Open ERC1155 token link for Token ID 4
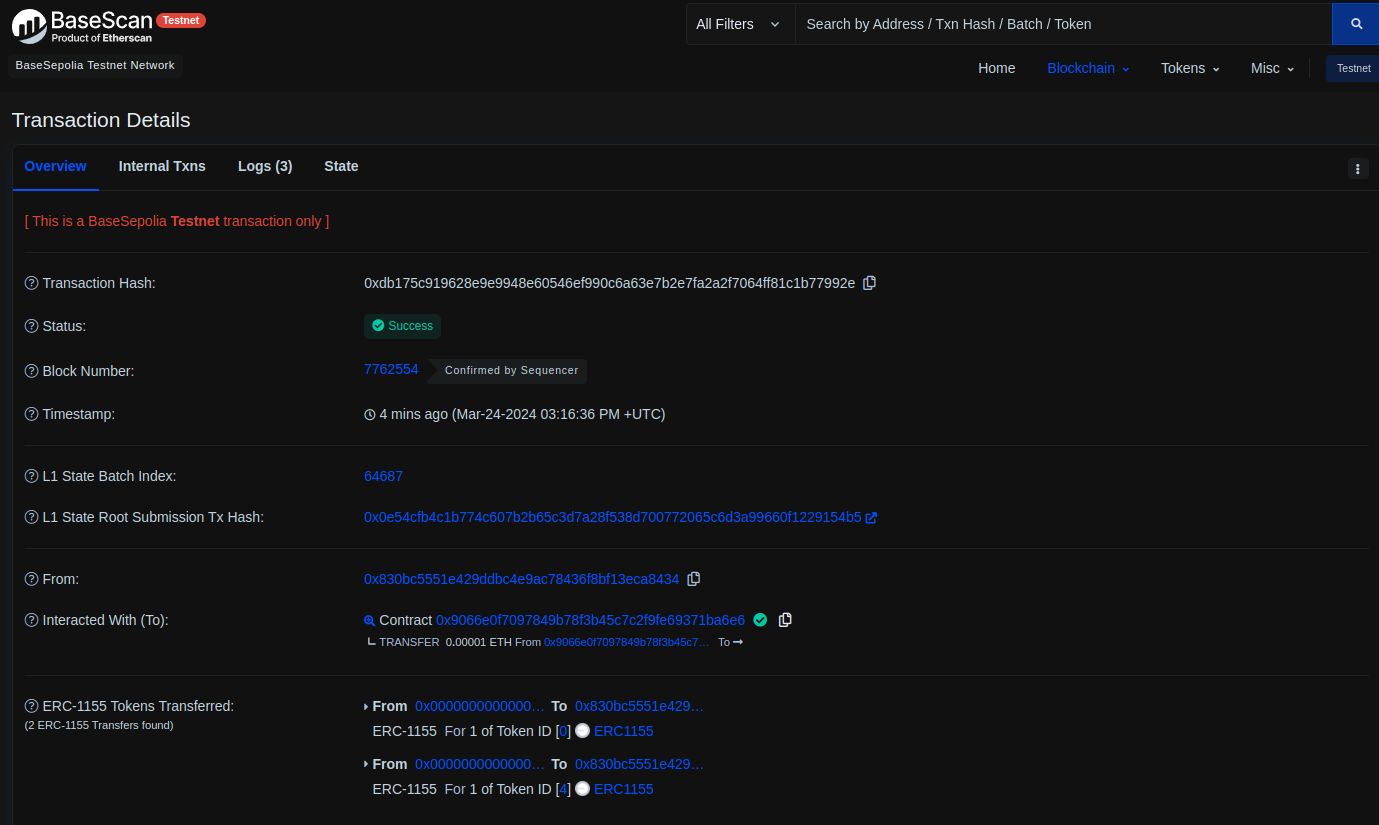Viewport: 1379px width, 825px height. pyautogui.click(x=623, y=789)
